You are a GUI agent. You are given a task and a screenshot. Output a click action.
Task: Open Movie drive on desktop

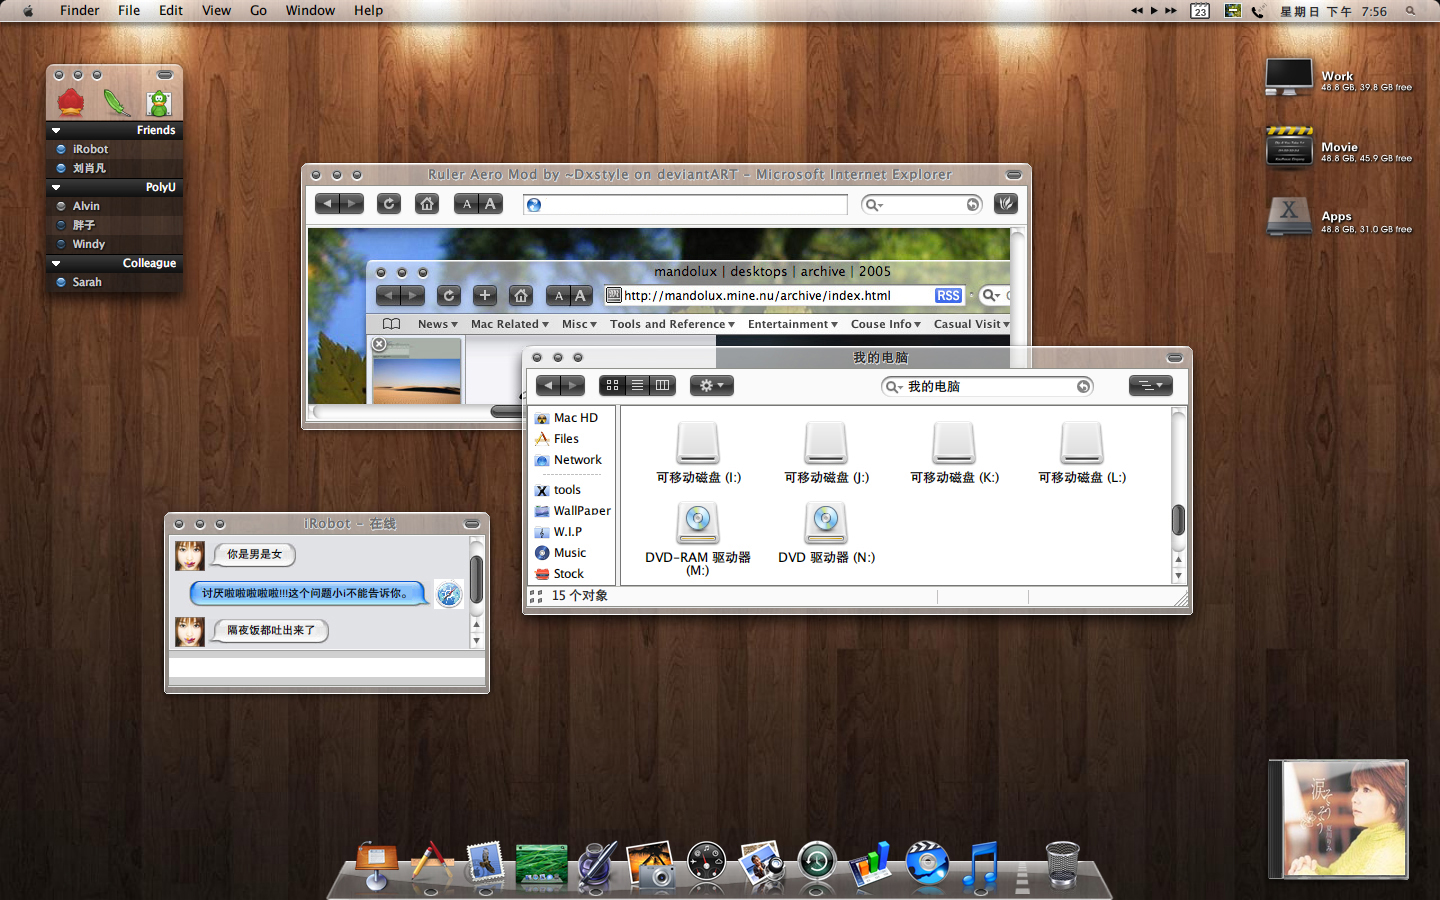1288,147
